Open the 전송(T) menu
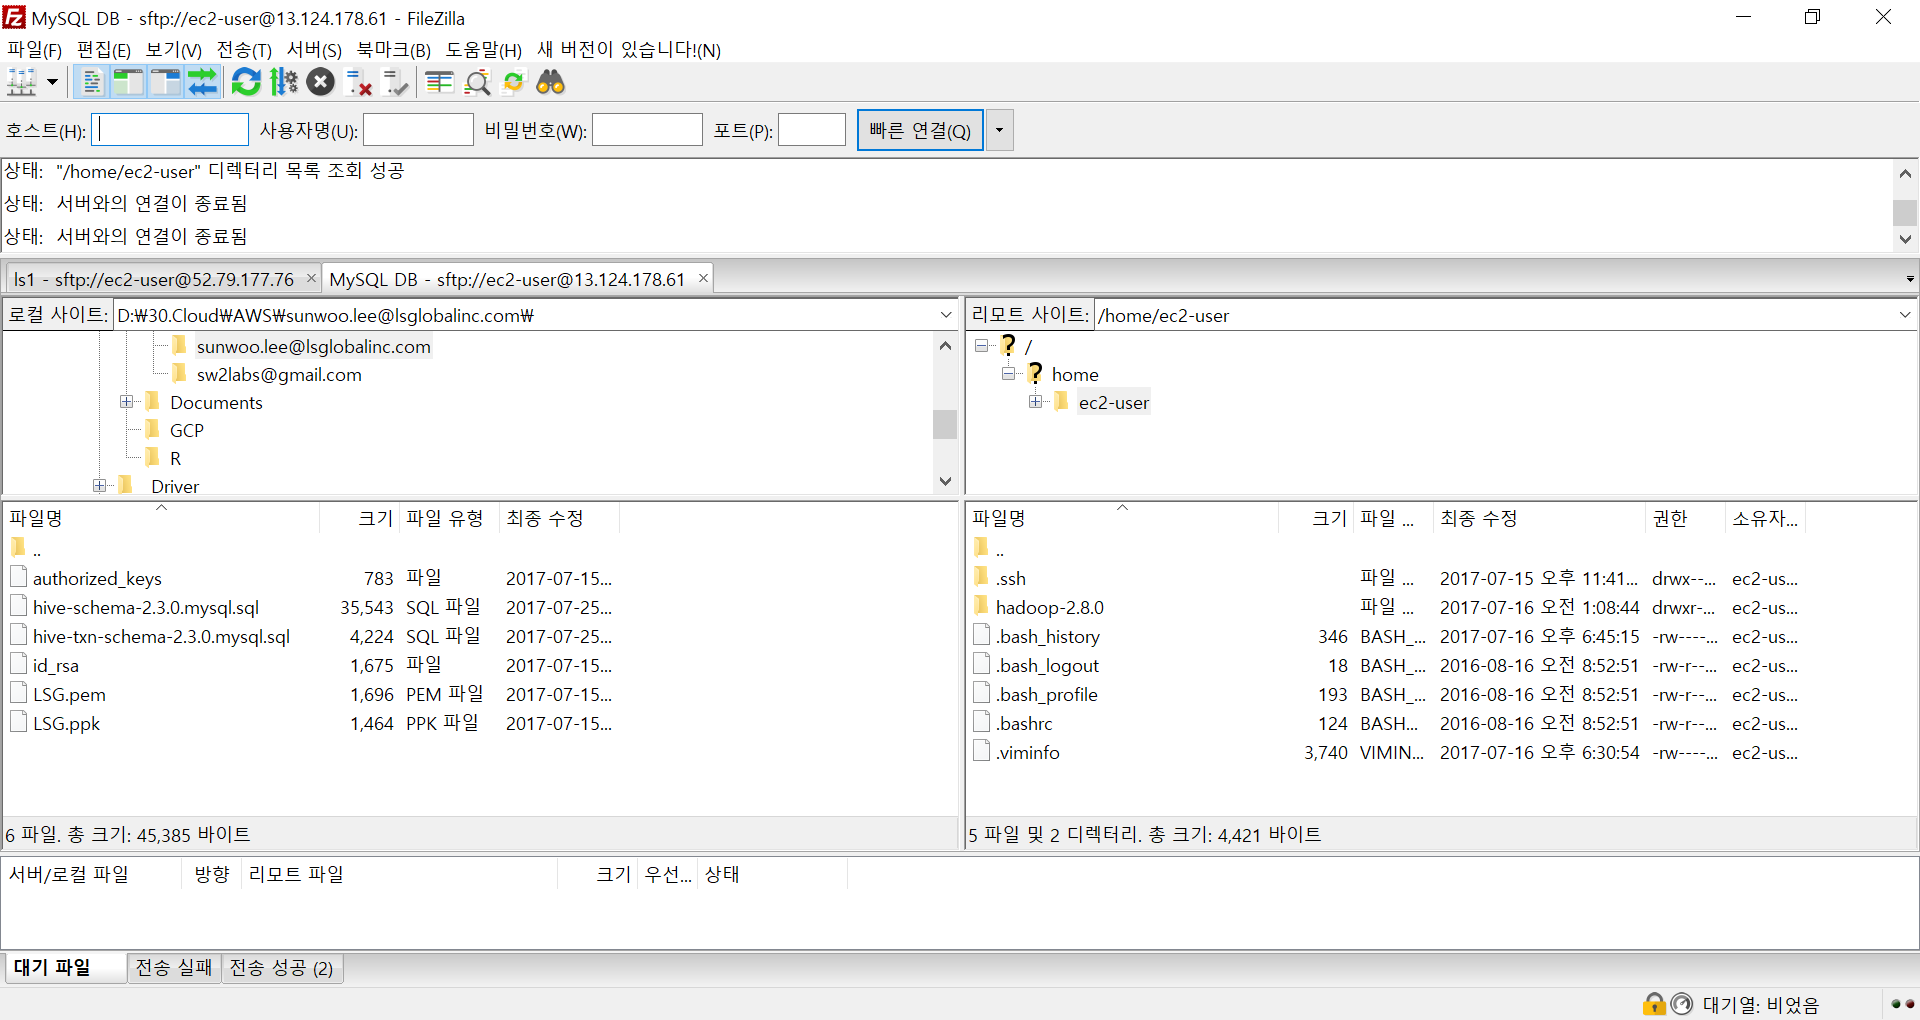1920x1020 pixels. coord(244,50)
